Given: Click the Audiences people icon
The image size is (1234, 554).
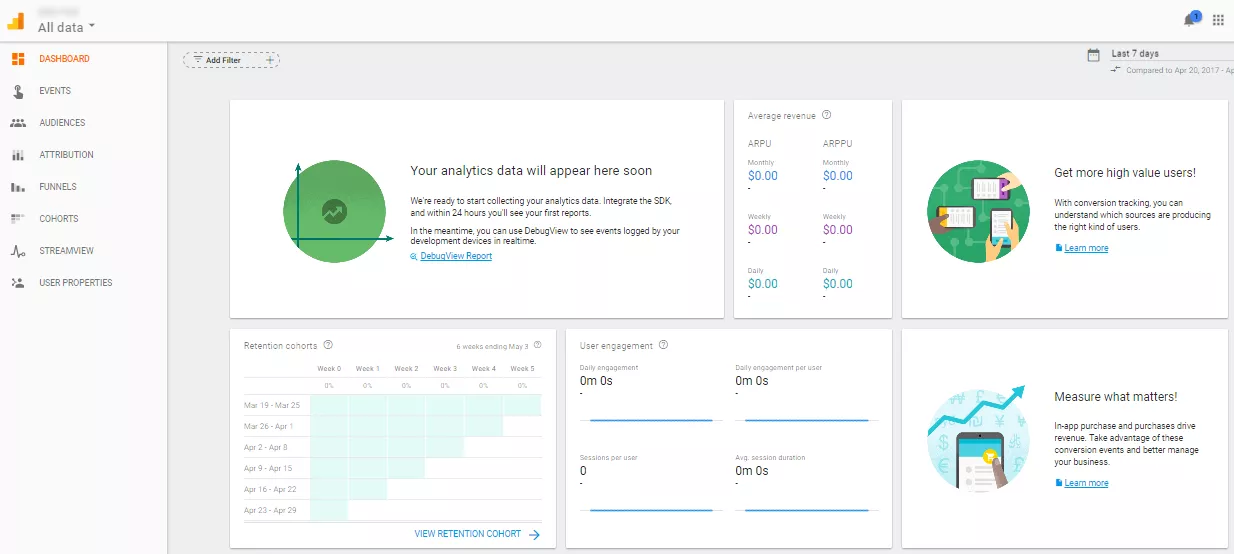Looking at the screenshot, I should (18, 123).
